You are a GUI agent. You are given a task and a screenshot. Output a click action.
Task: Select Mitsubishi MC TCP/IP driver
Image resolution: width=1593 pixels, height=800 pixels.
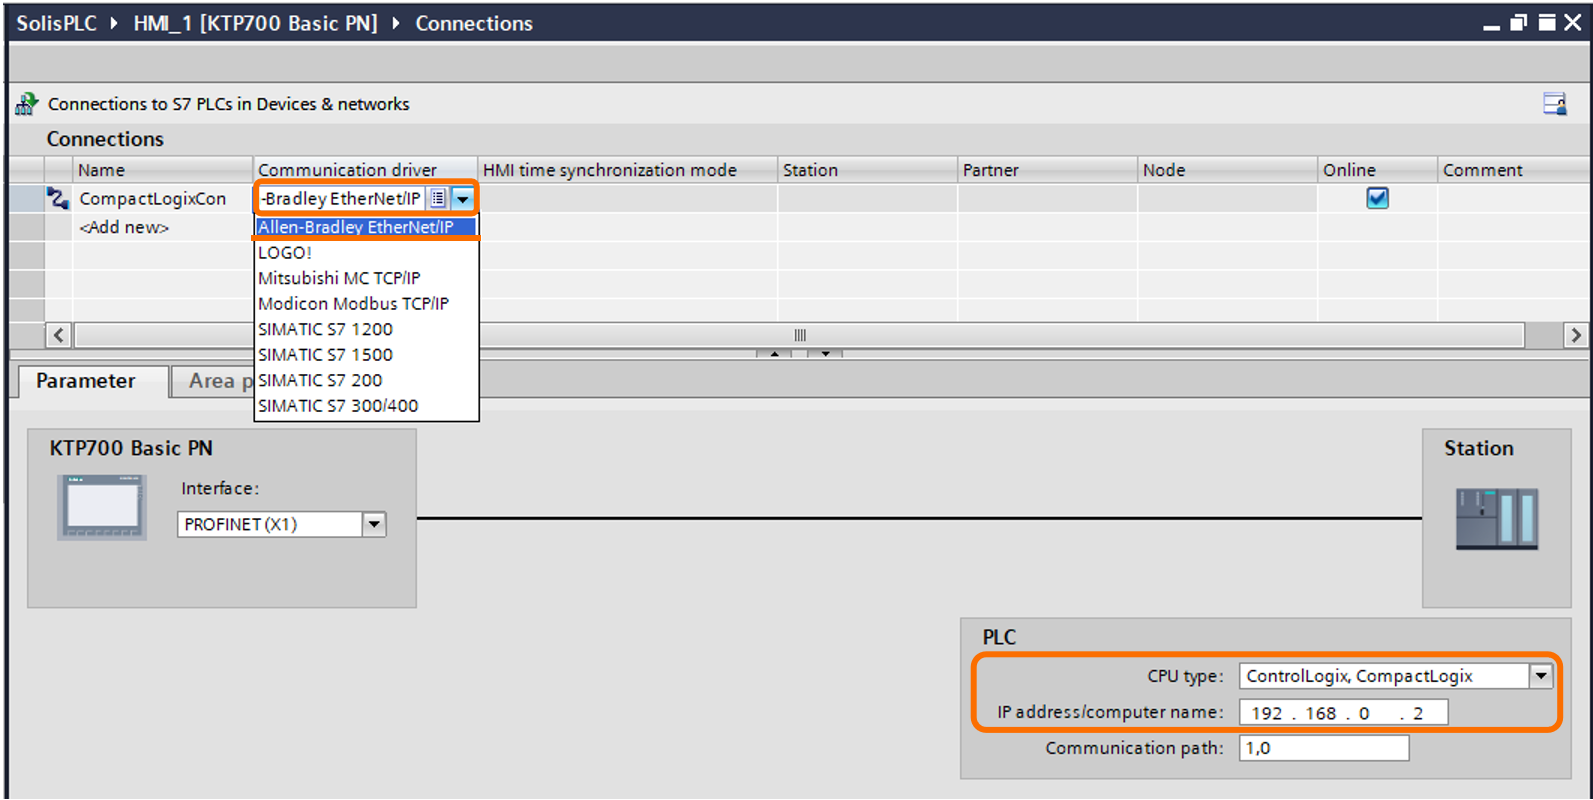click(x=366, y=278)
